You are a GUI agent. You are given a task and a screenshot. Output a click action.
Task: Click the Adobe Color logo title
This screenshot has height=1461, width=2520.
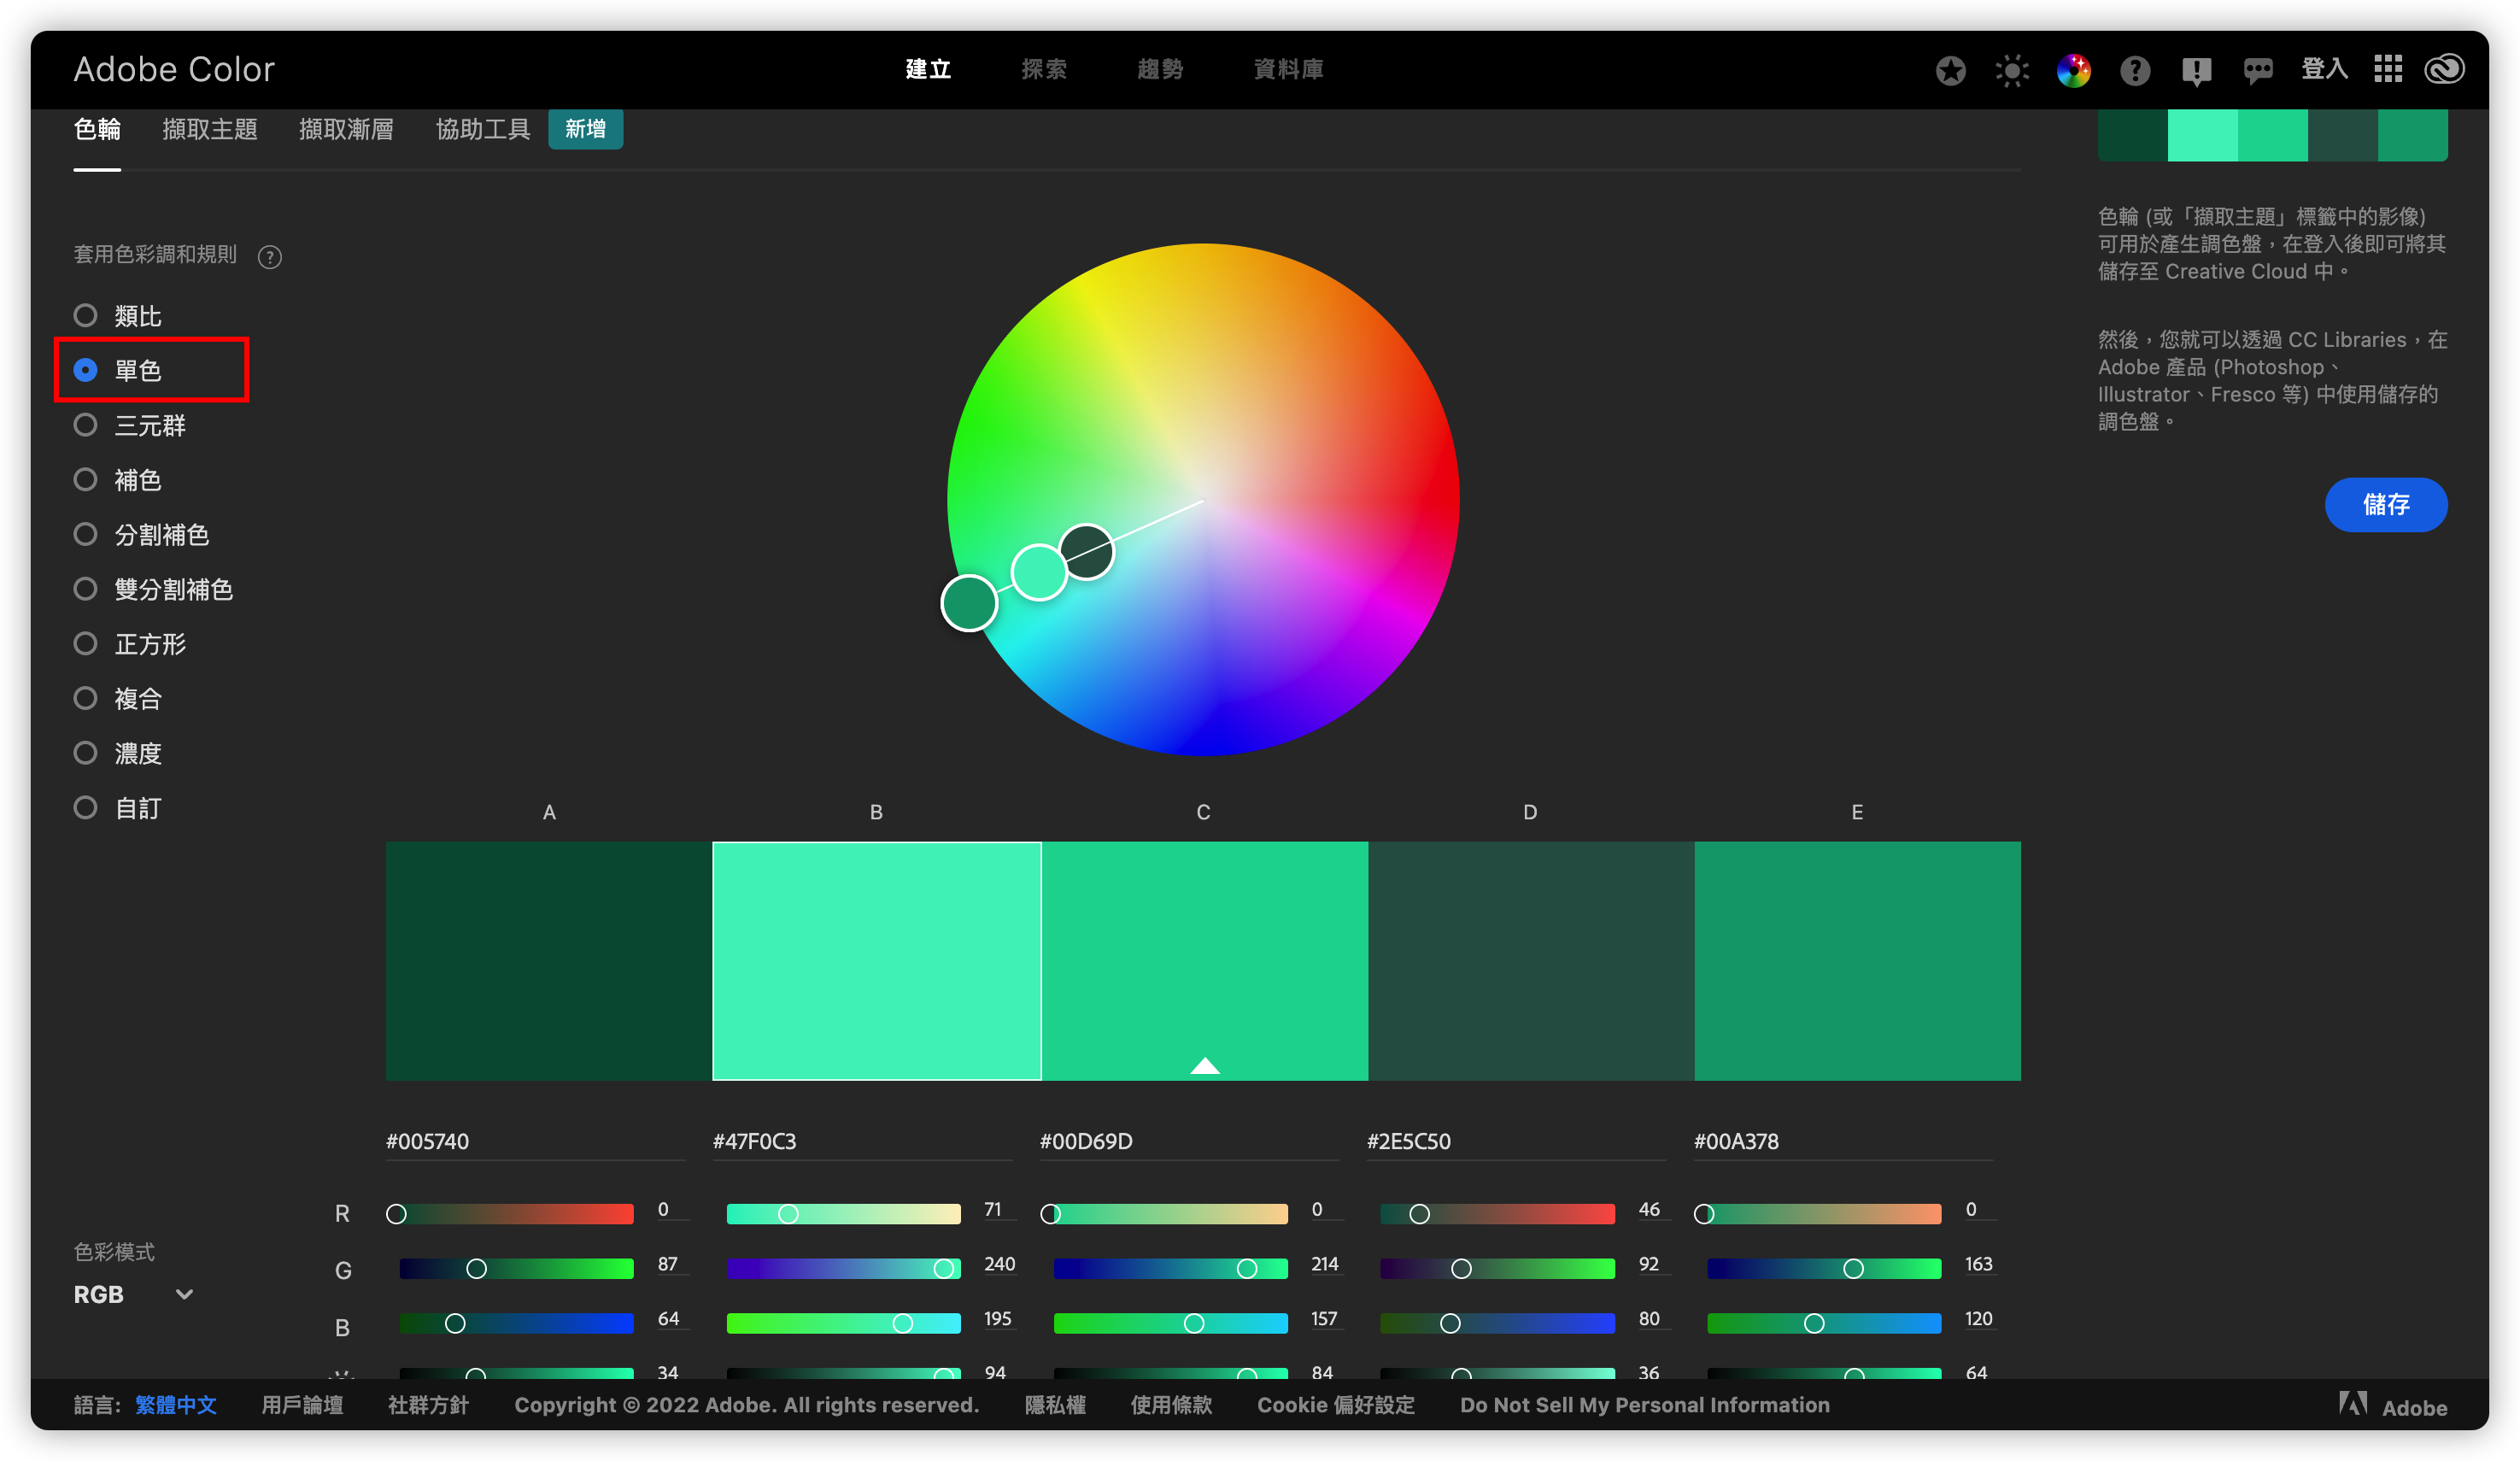174,69
